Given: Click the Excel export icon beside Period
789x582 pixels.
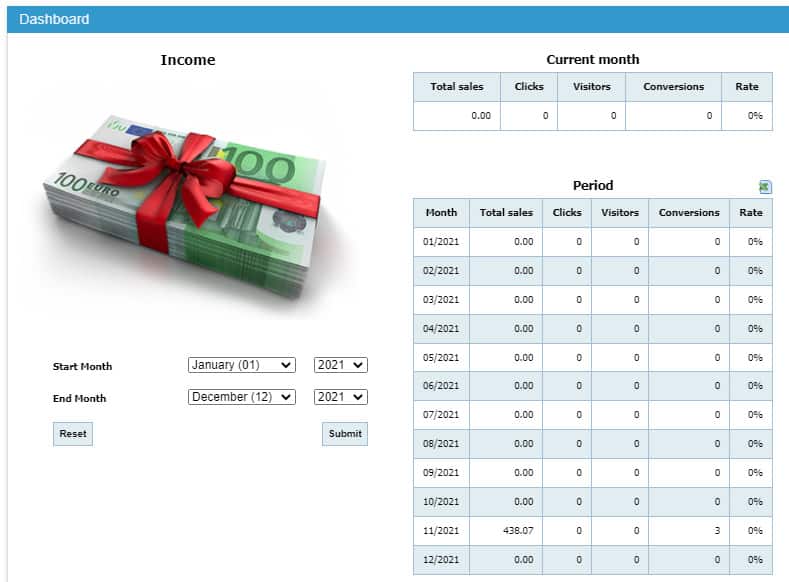Looking at the screenshot, I should (x=765, y=187).
